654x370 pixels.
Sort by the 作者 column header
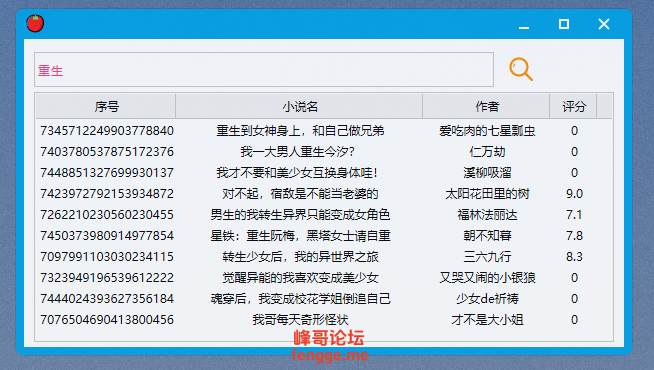[x=486, y=106]
